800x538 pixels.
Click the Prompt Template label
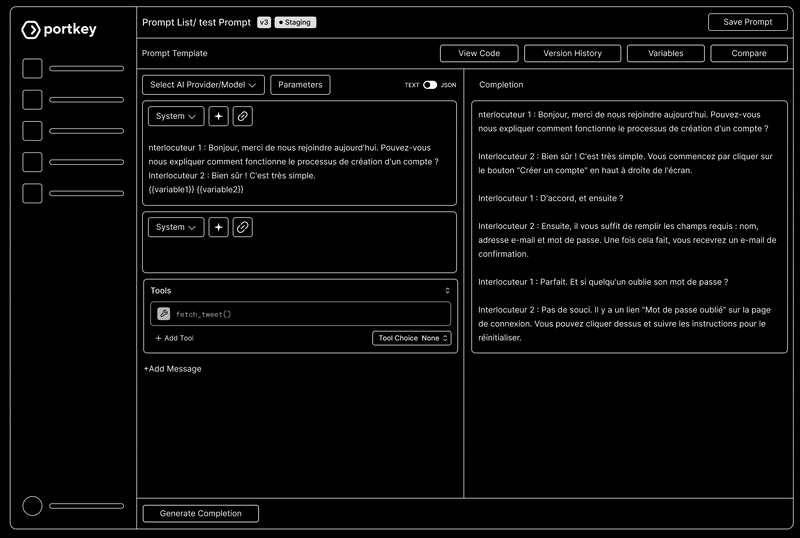point(174,53)
